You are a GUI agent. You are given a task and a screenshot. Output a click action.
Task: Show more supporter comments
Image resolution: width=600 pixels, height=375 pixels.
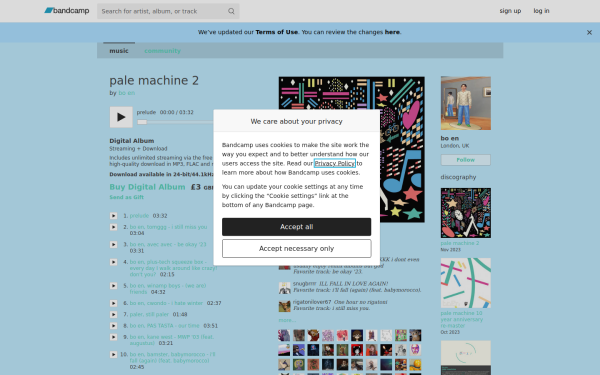click(287, 320)
